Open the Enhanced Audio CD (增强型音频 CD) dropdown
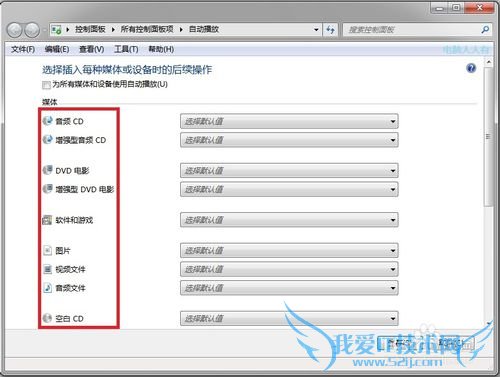Viewport: 500px width, 377px height. coord(289,140)
